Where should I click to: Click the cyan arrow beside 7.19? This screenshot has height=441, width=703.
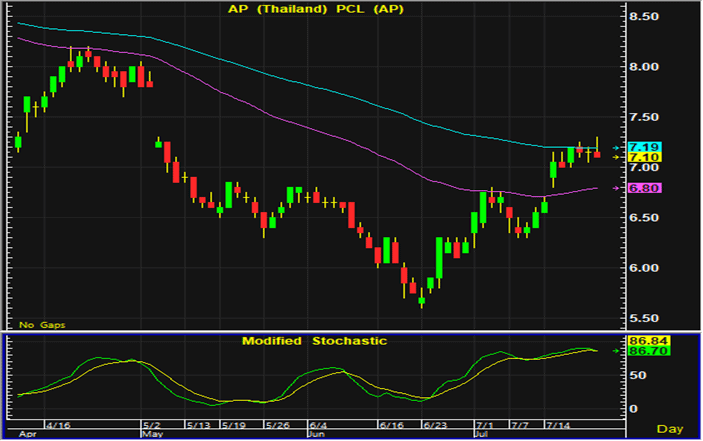618,148
